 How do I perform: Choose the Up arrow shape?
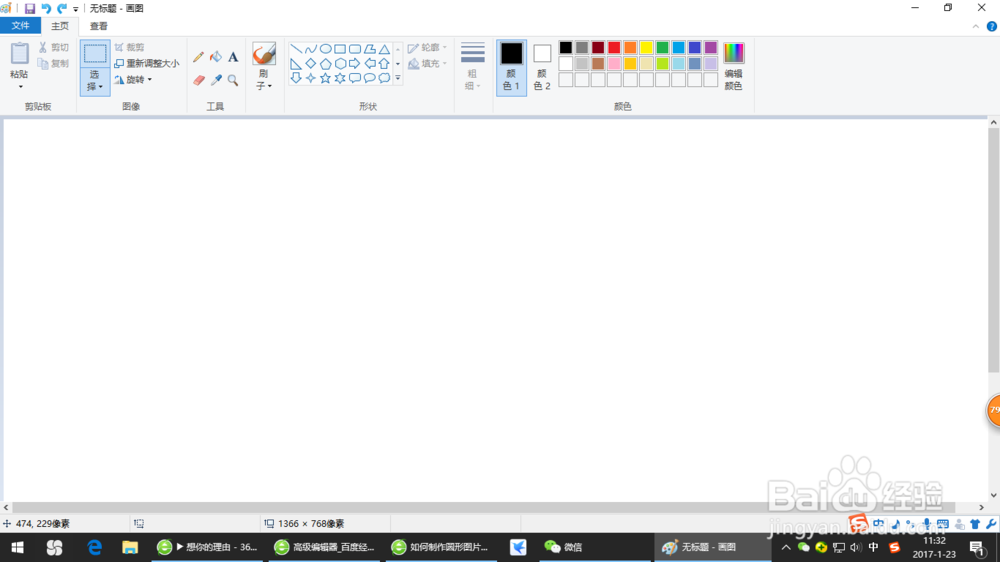click(x=384, y=64)
